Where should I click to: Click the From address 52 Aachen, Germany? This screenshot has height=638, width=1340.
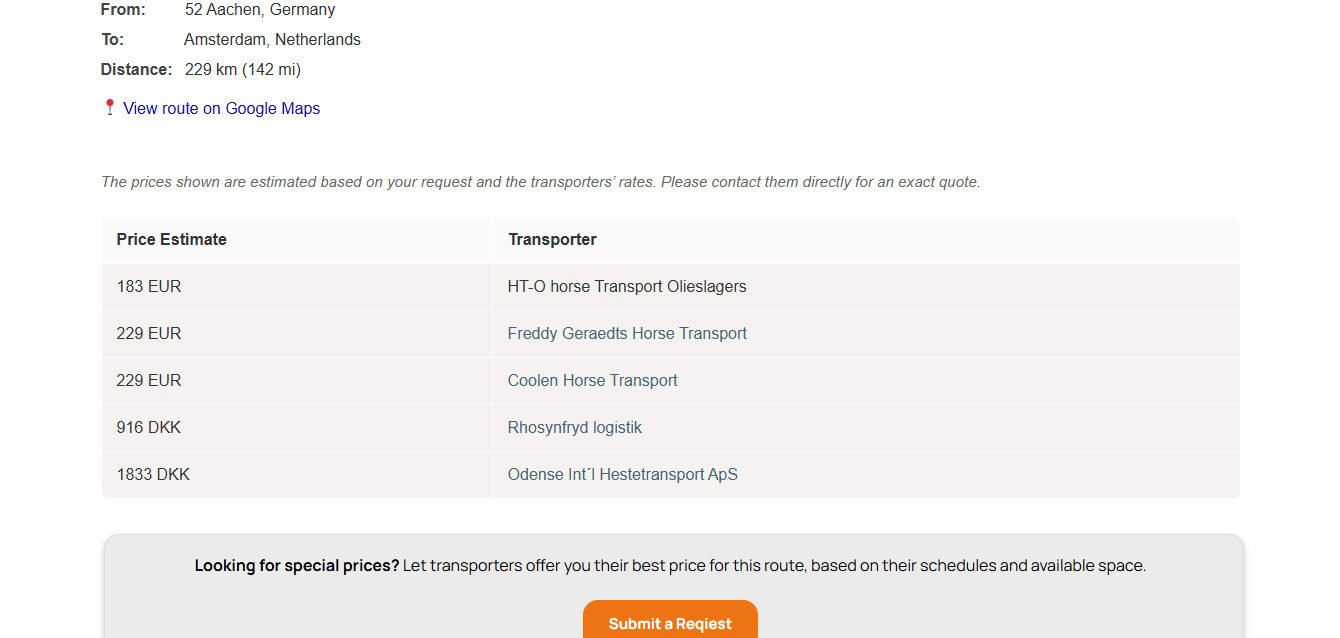coord(259,9)
